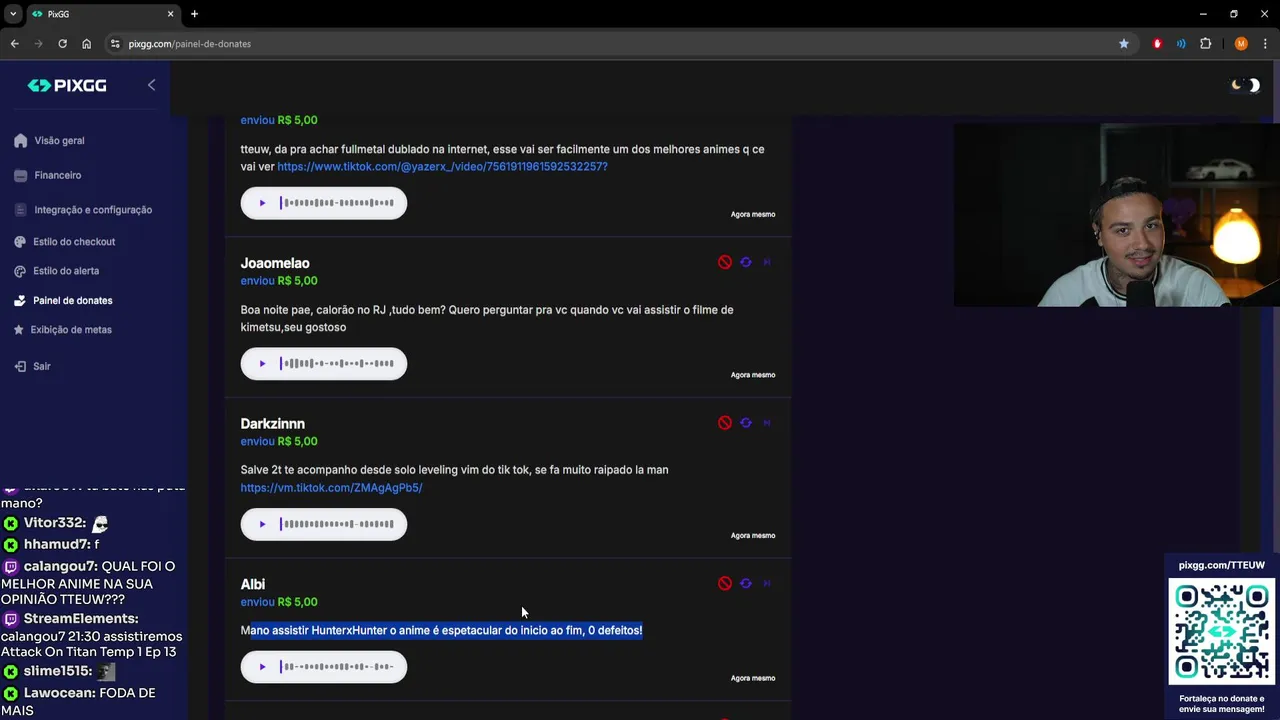
Task: Play audio of Darkzinnn's message
Action: [262, 524]
